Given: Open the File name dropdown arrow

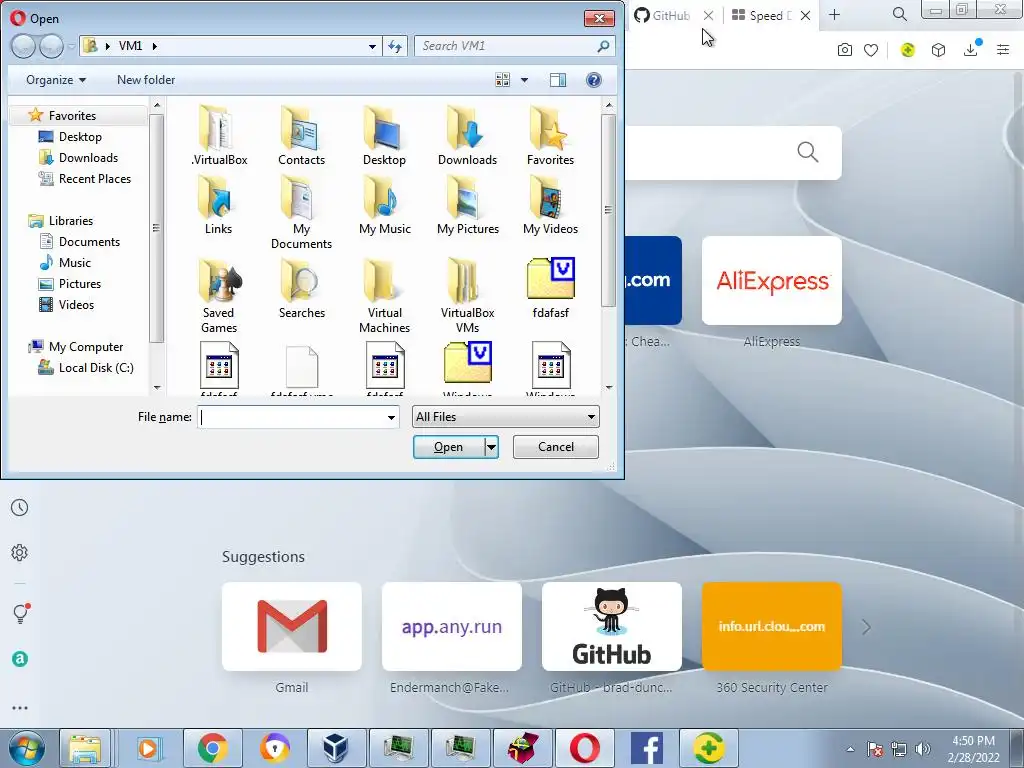Looking at the screenshot, I should coord(391,417).
